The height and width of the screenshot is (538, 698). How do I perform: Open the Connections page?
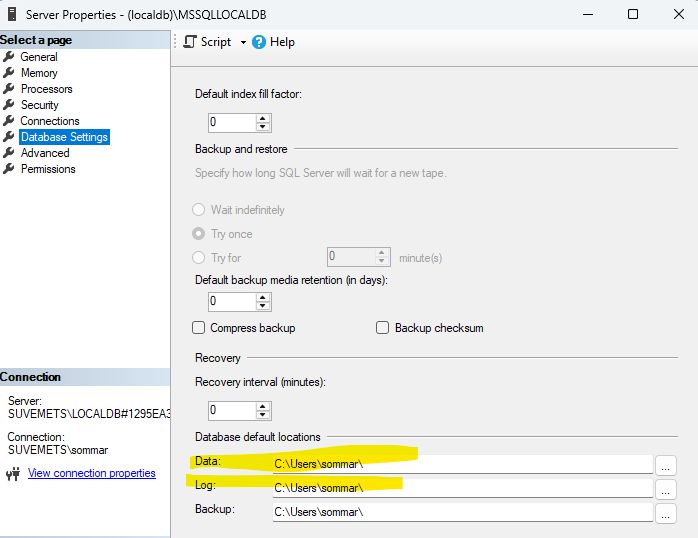50,121
